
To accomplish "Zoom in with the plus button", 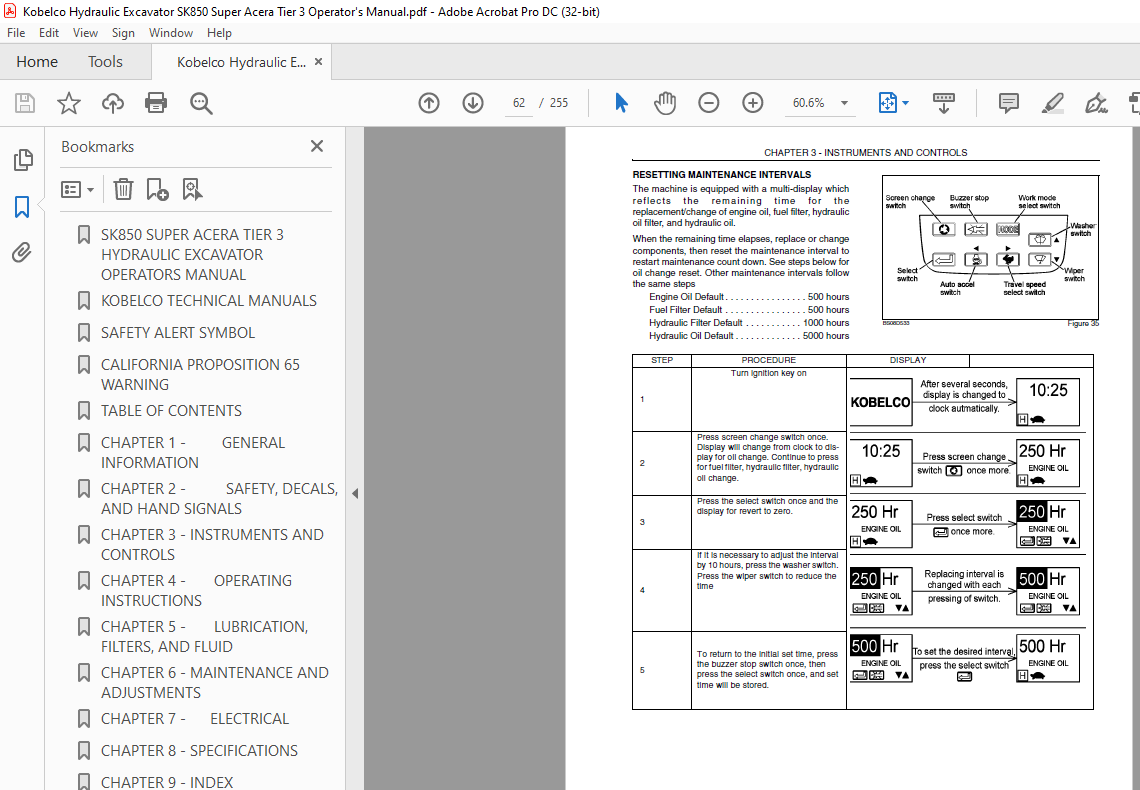I will [752, 103].
